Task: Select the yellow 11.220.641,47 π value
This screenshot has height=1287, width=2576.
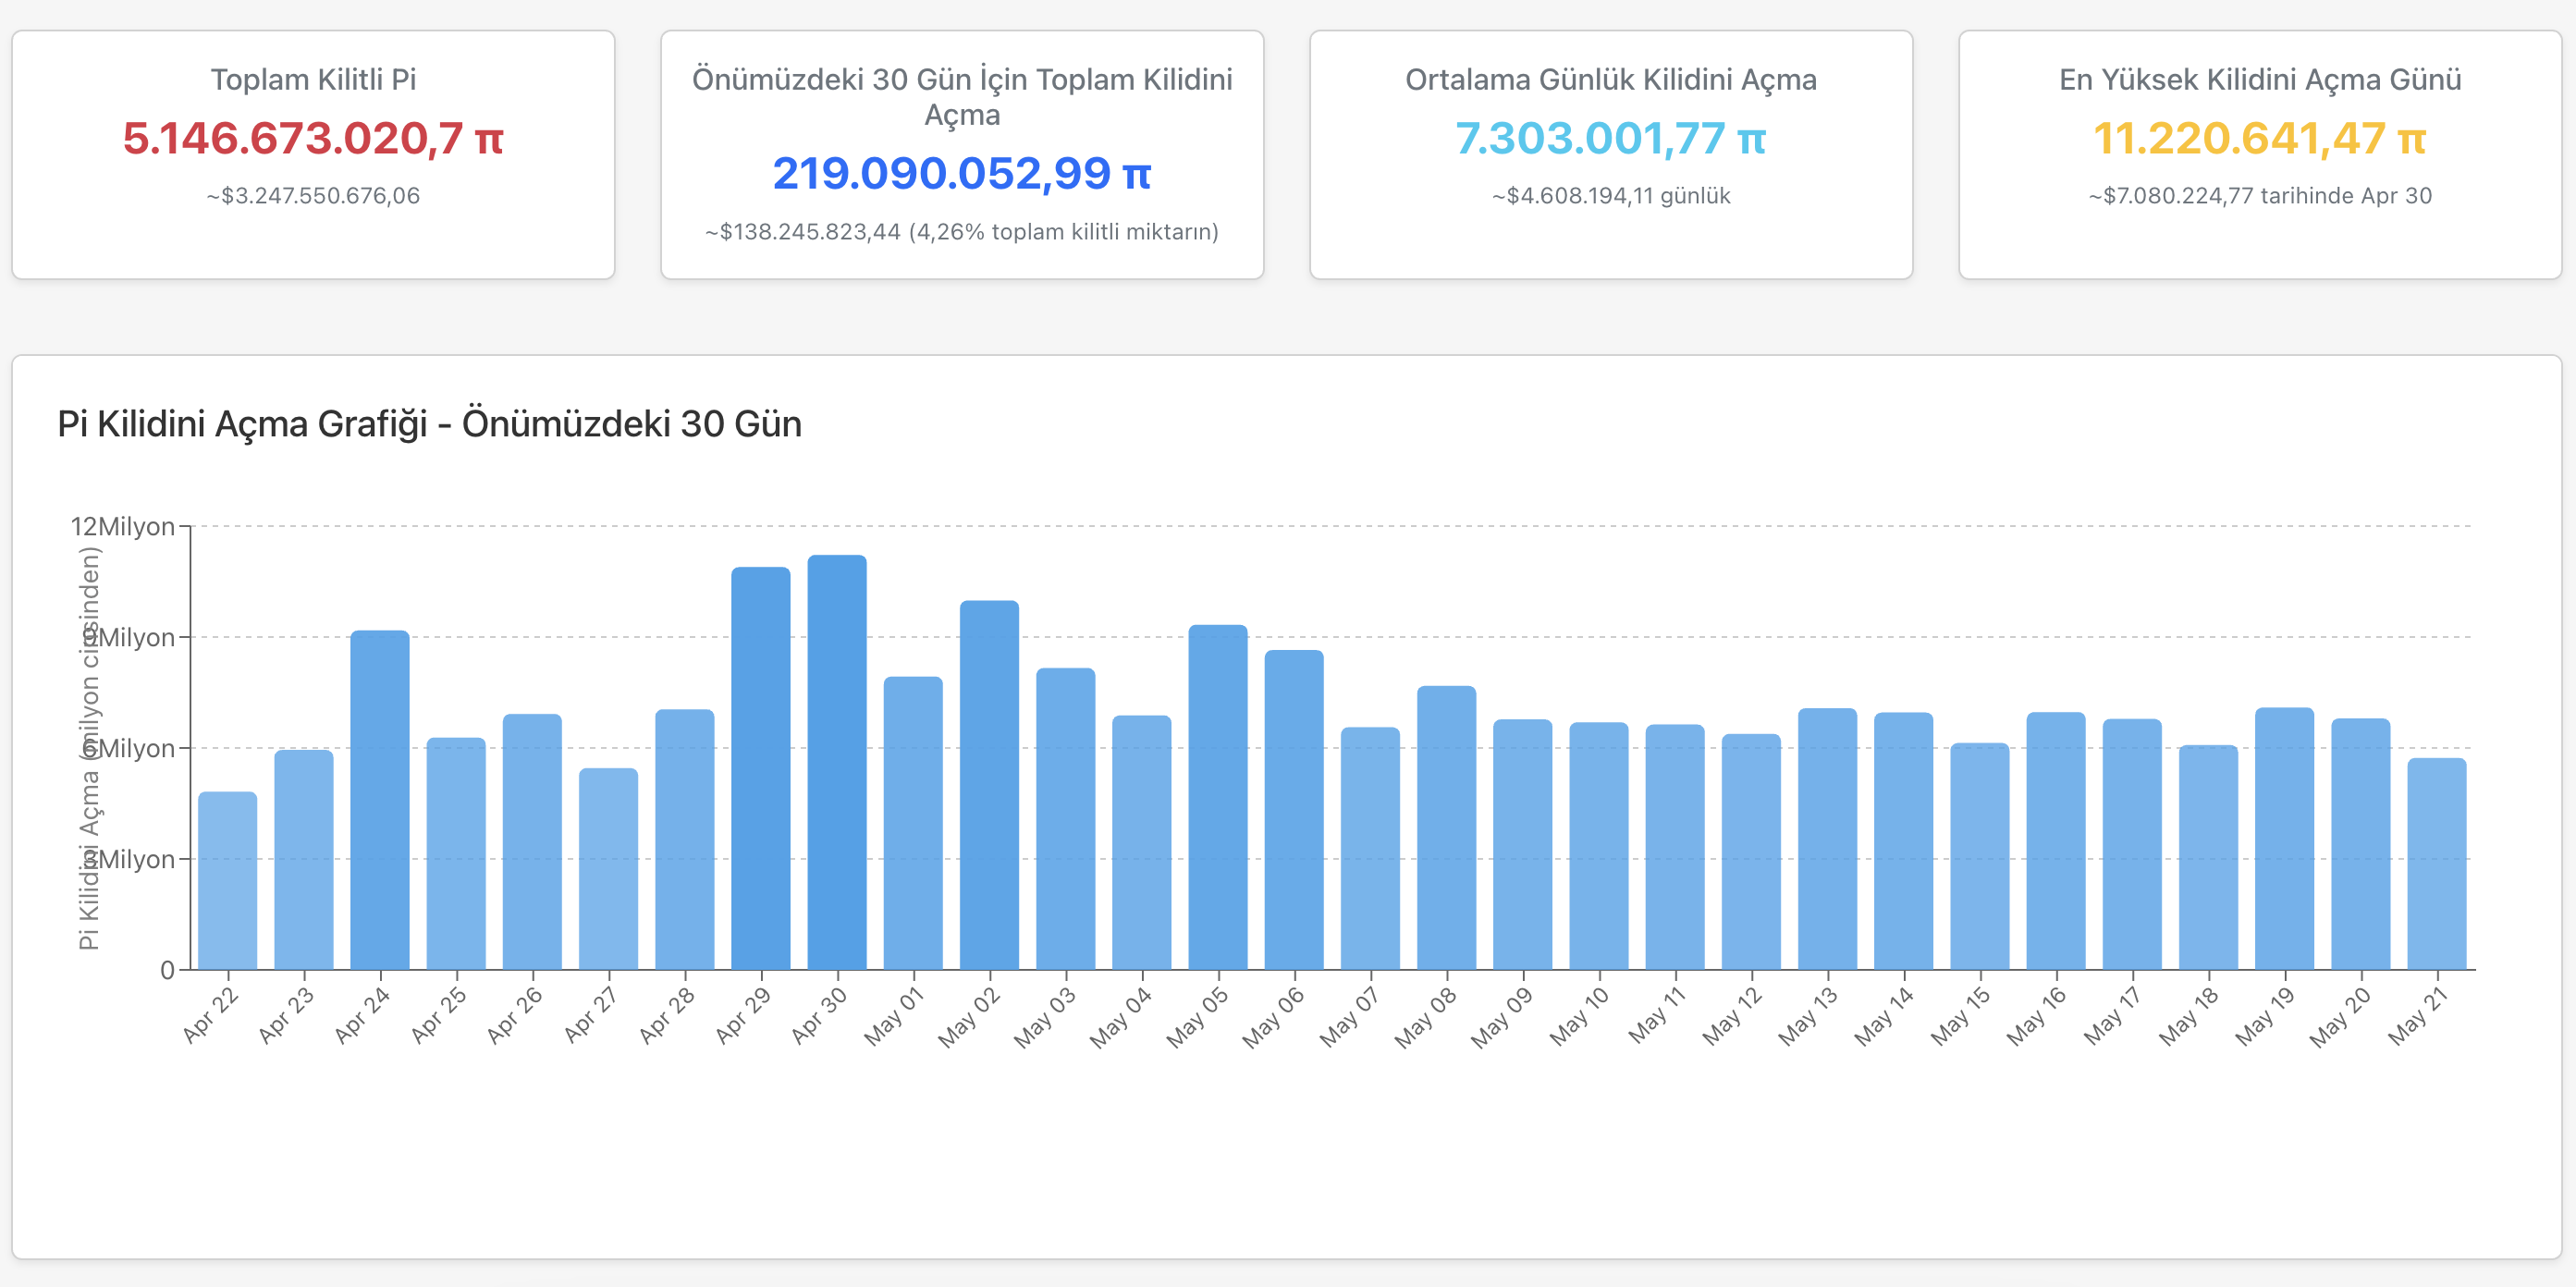Action: point(2259,138)
